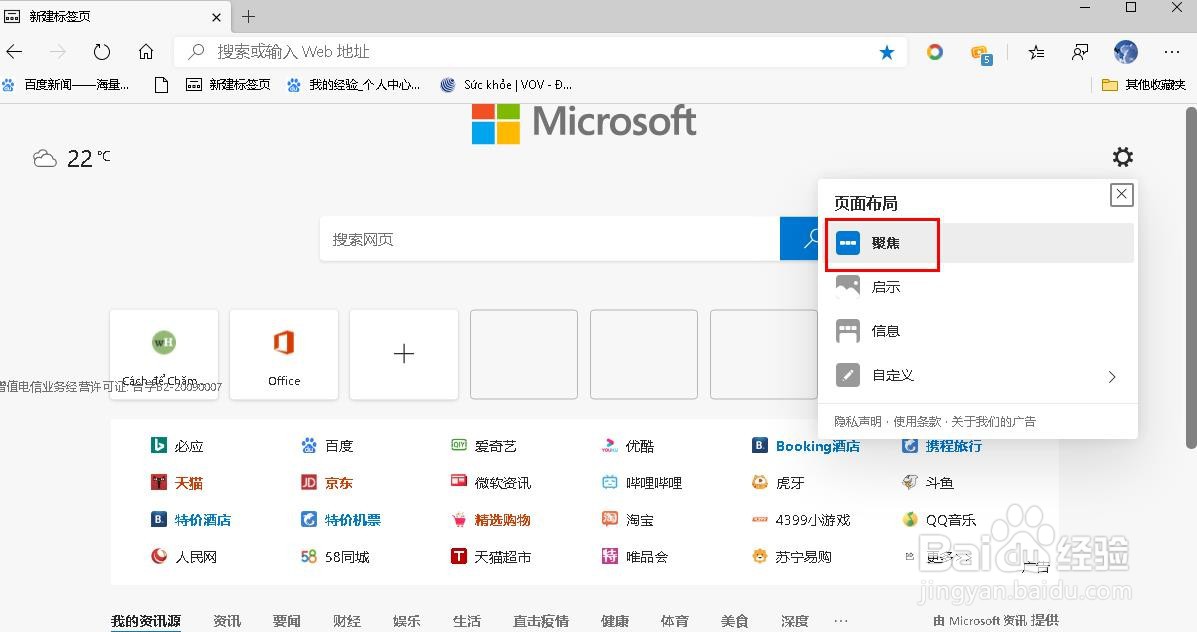
Task: Click the weather cloud icon
Action: (45, 158)
